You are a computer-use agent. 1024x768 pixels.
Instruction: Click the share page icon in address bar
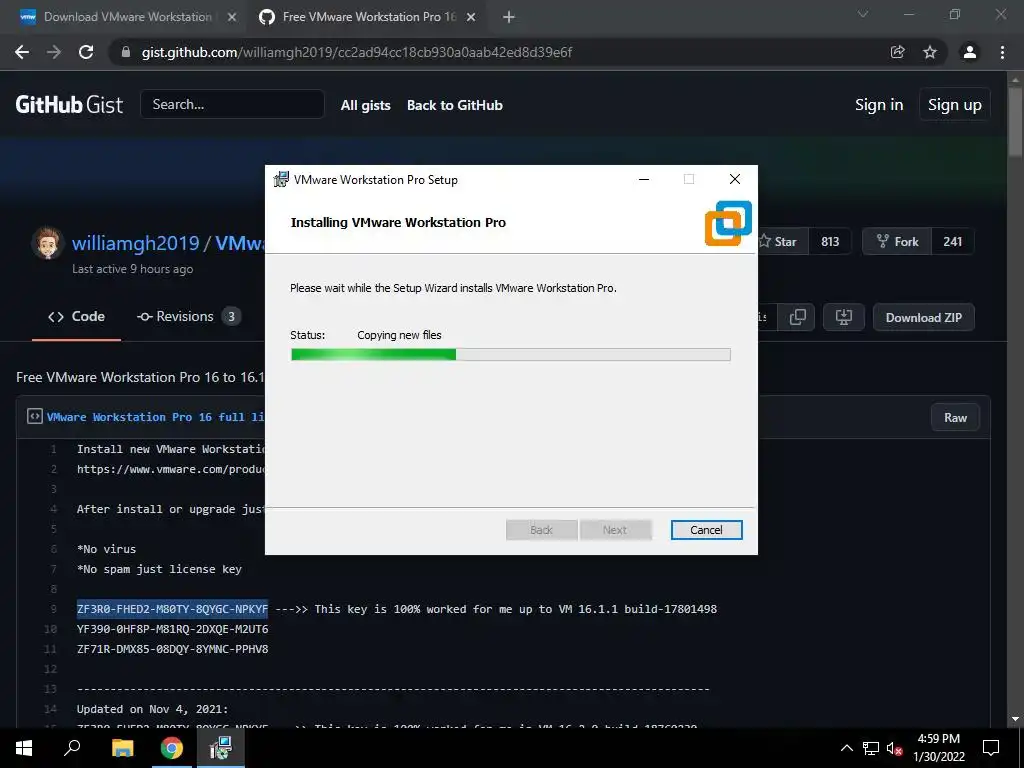click(897, 52)
